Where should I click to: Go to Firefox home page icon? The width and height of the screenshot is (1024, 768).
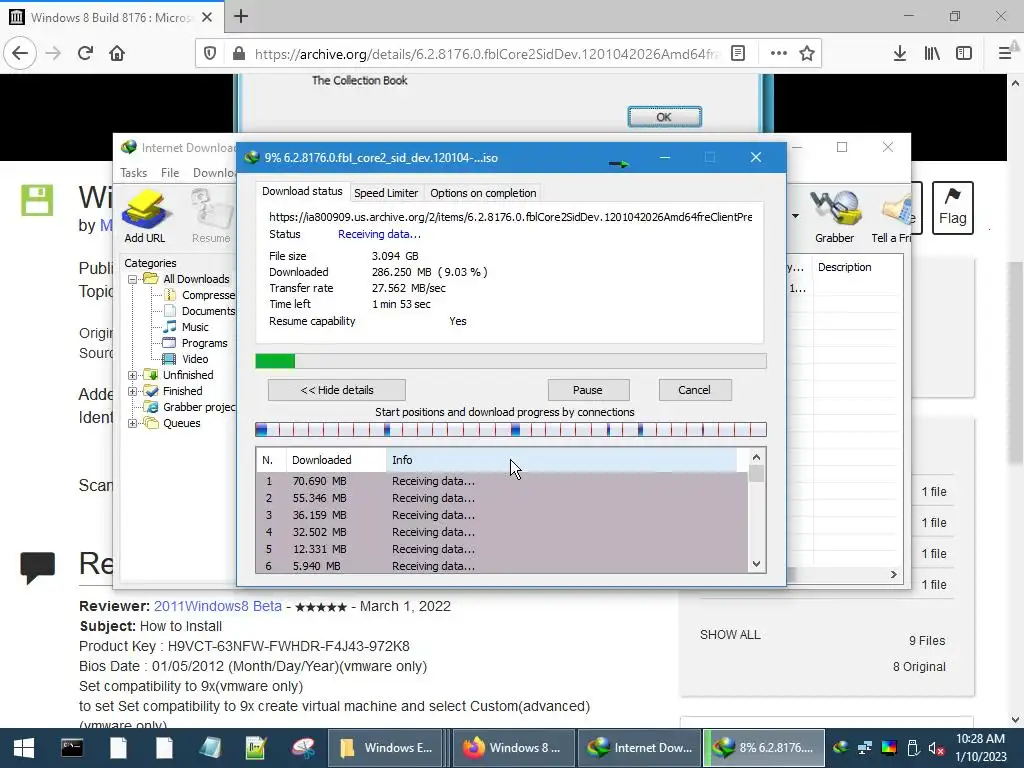(117, 53)
